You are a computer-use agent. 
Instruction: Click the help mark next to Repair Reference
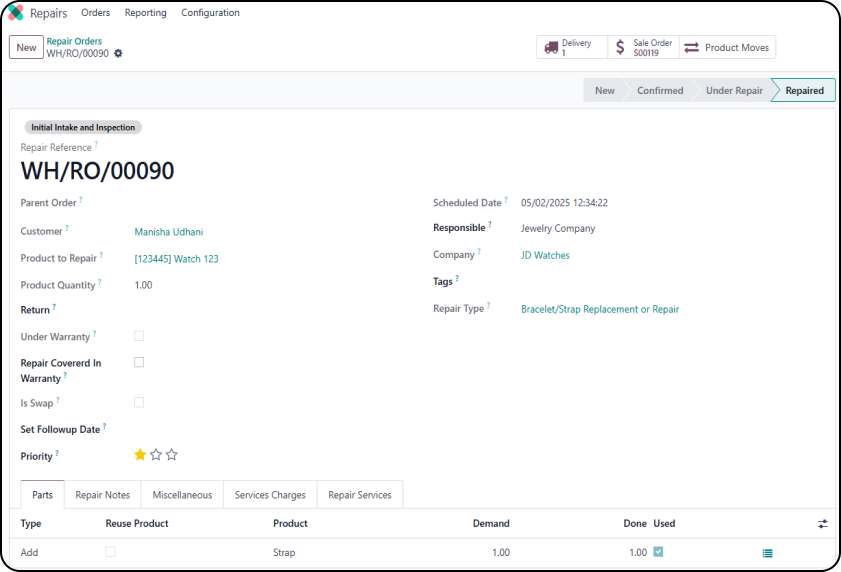(x=96, y=144)
